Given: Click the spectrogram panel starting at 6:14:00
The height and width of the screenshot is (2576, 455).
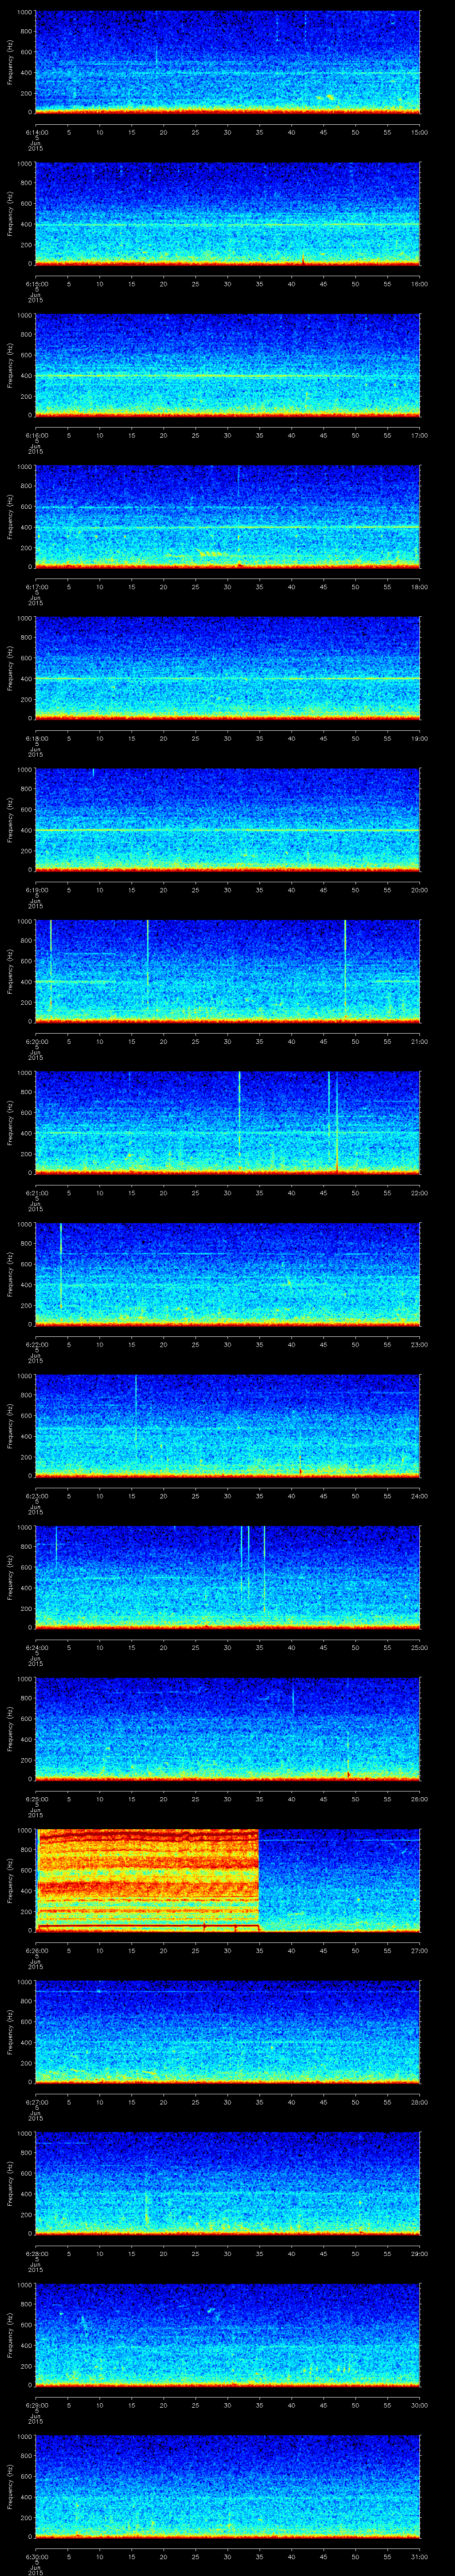Looking at the screenshot, I should tap(228, 62).
